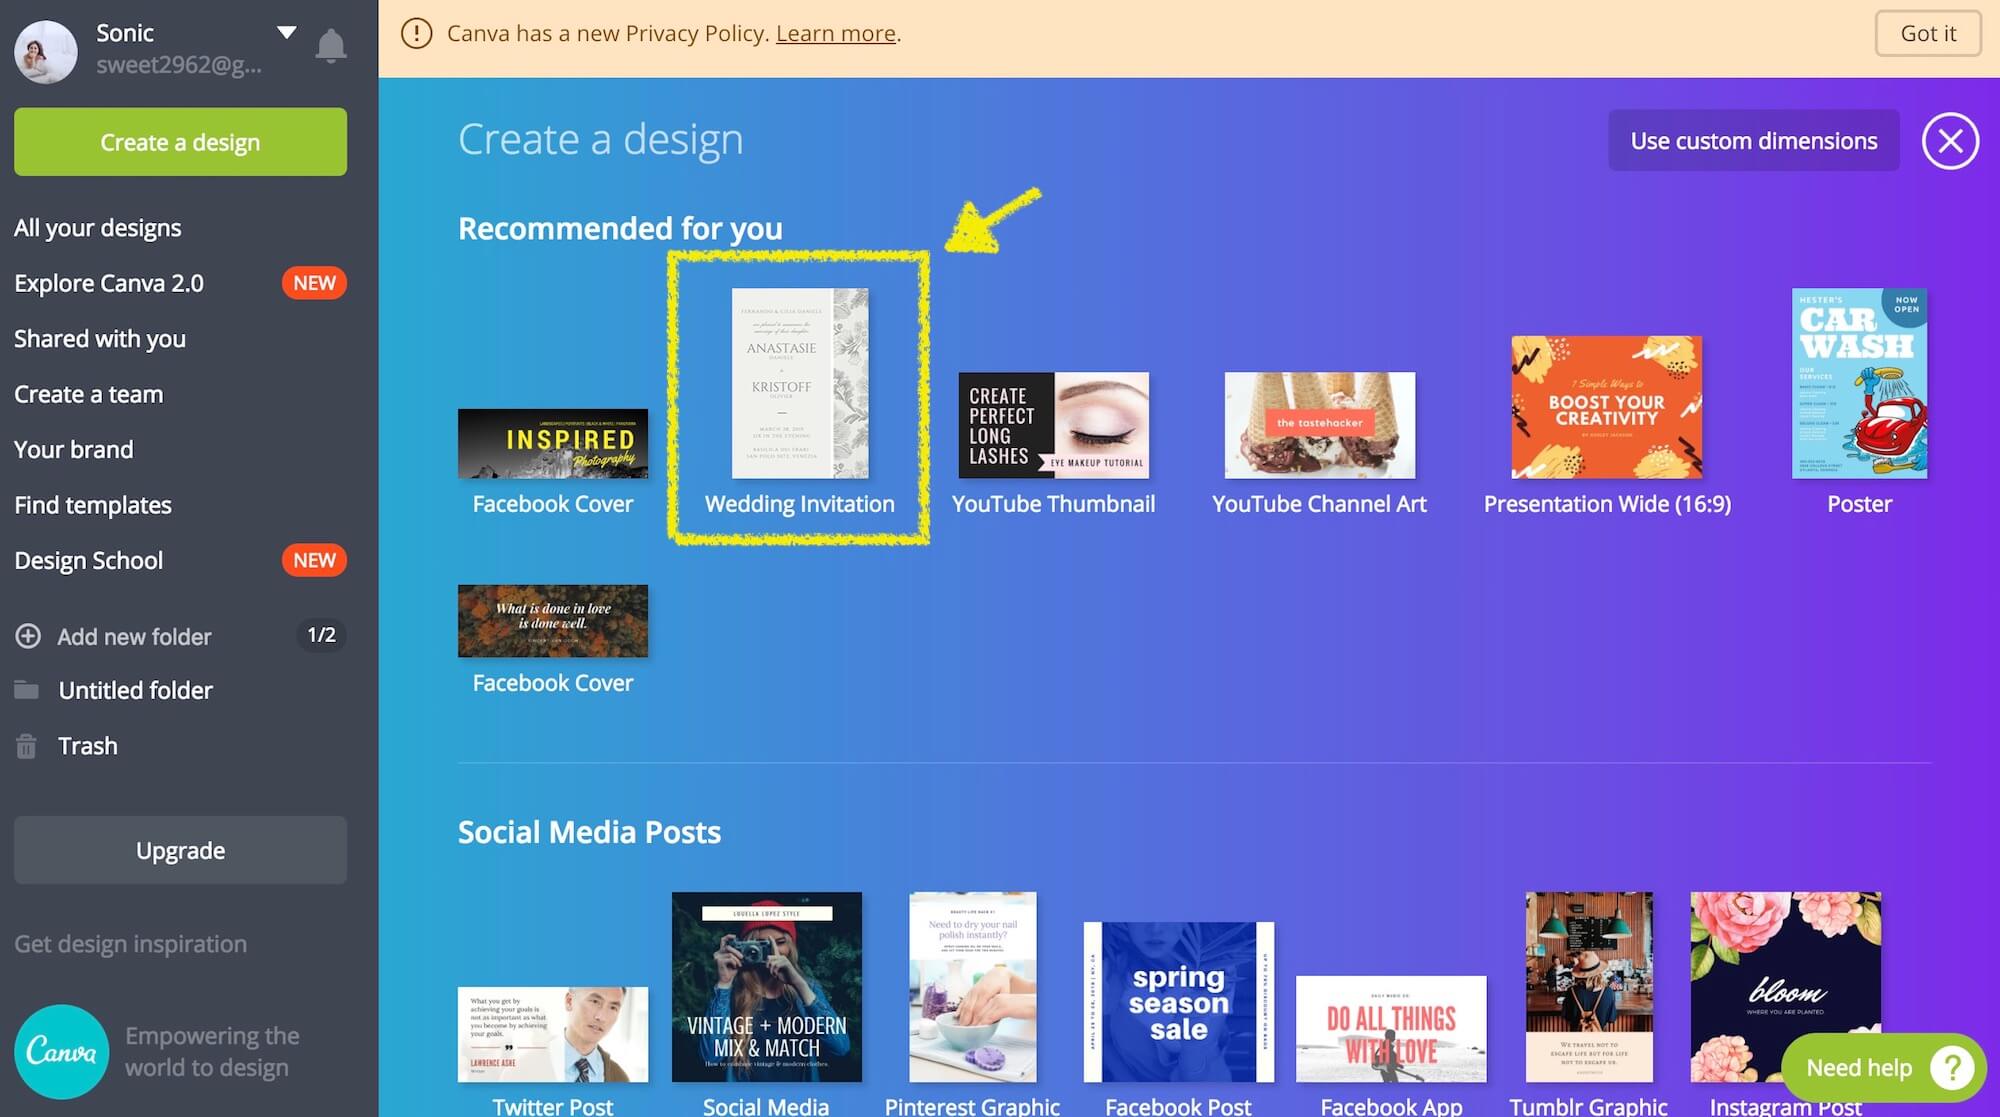This screenshot has width=2000, height=1117.
Task: Click the round Canva logo
Action: click(61, 1051)
